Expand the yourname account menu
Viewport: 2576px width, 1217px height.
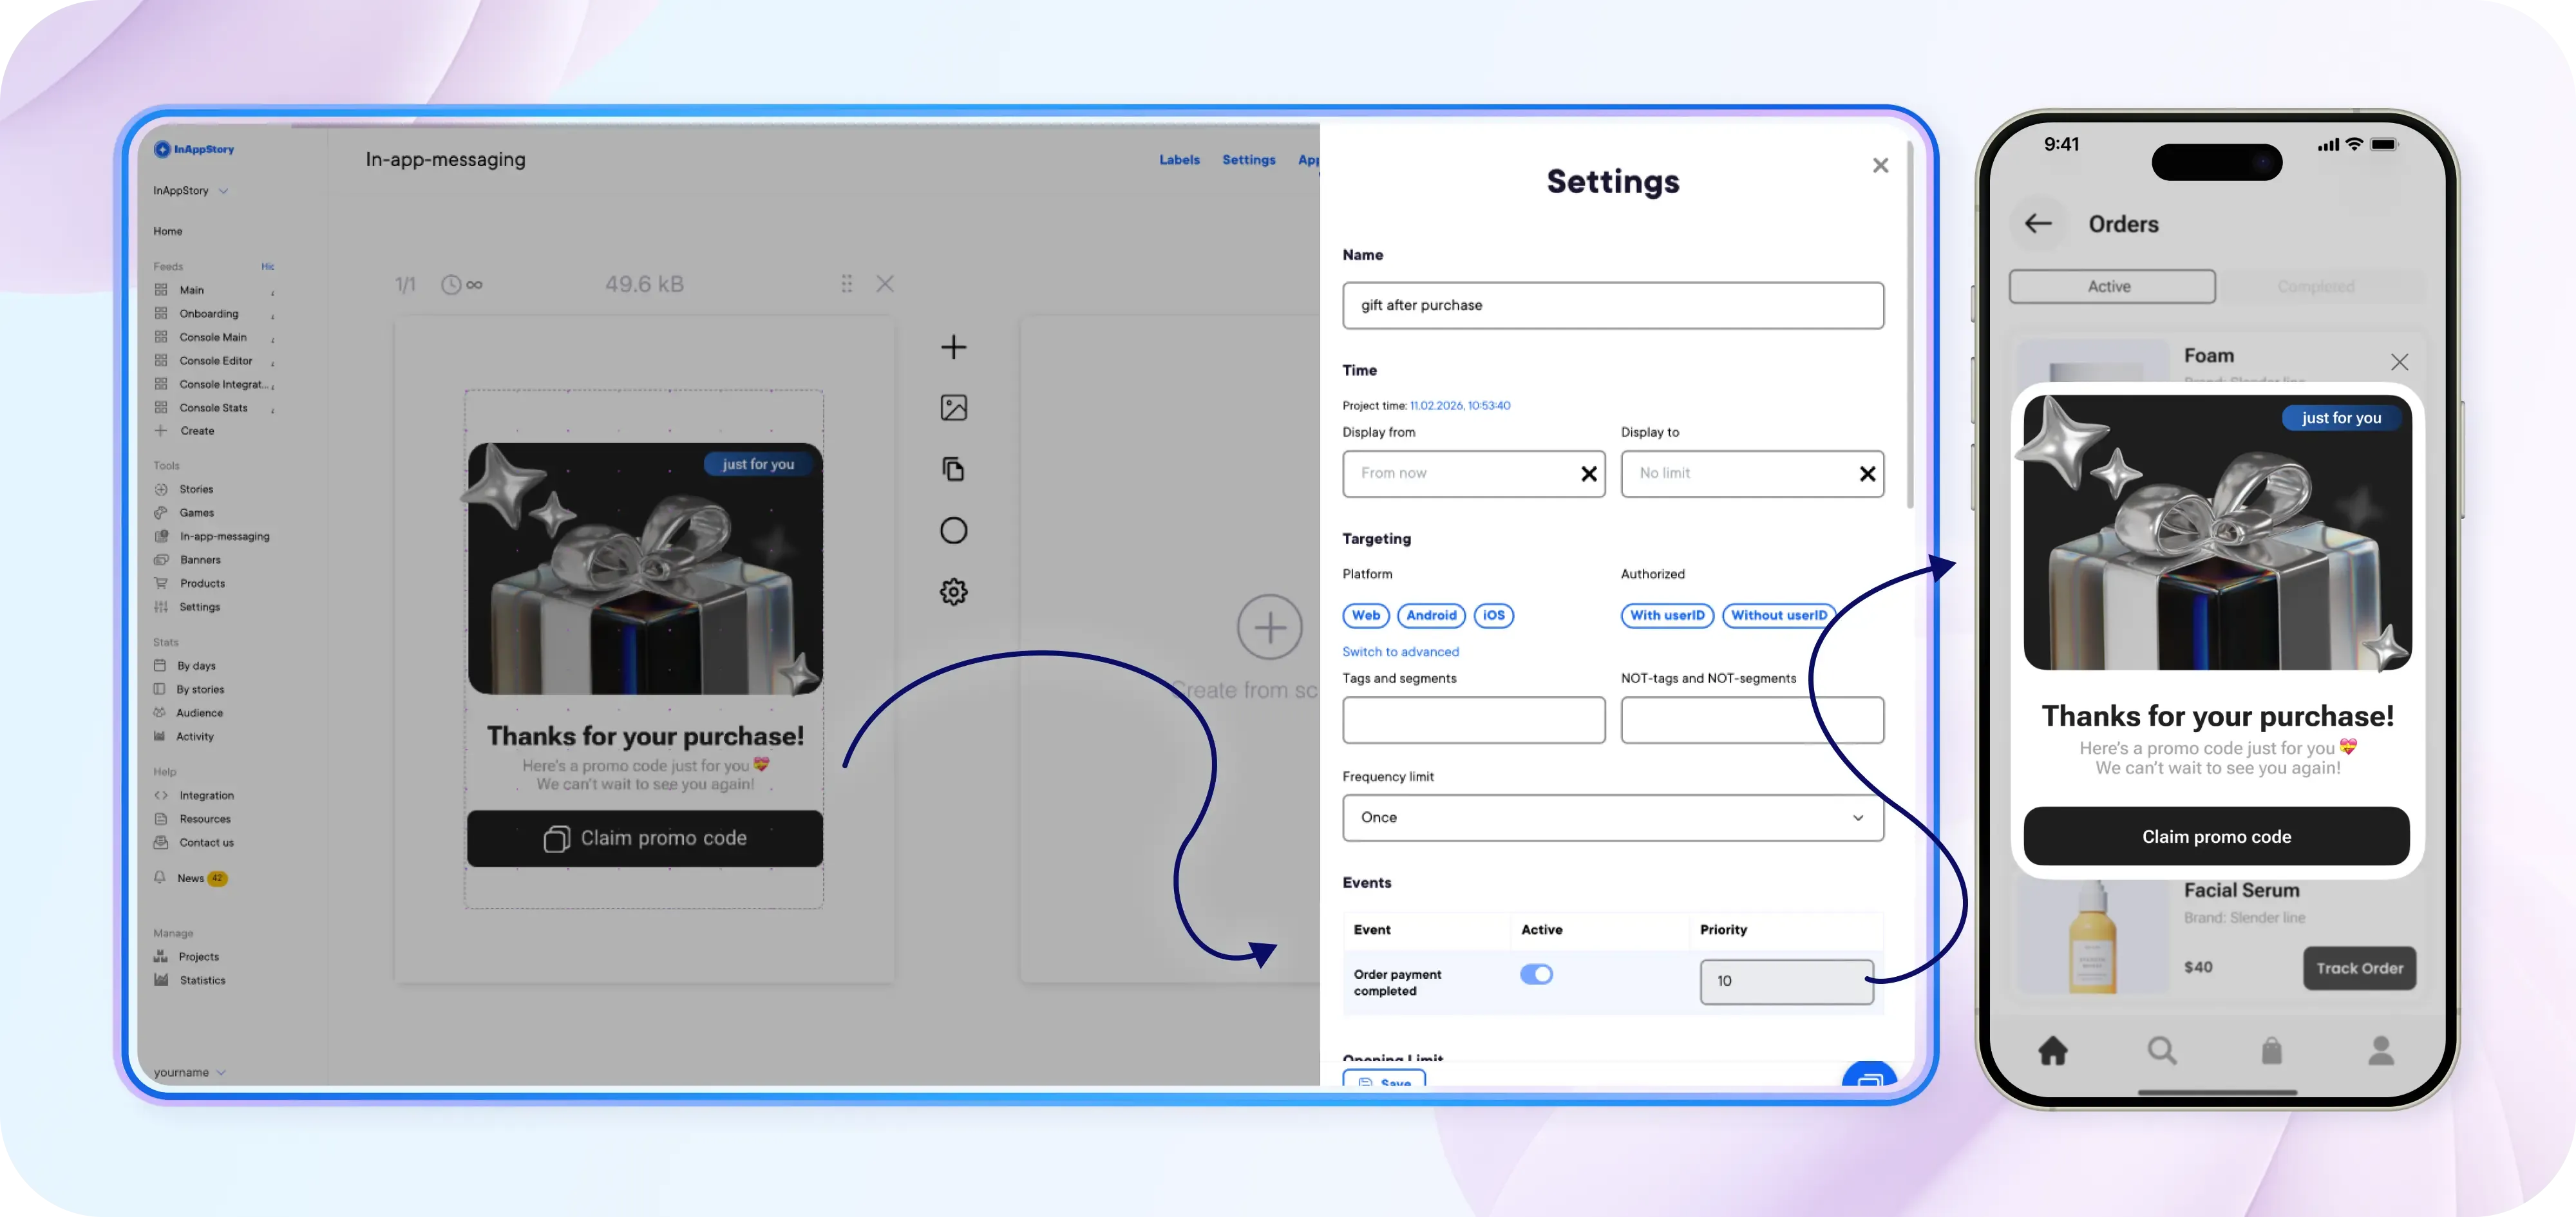click(190, 1073)
